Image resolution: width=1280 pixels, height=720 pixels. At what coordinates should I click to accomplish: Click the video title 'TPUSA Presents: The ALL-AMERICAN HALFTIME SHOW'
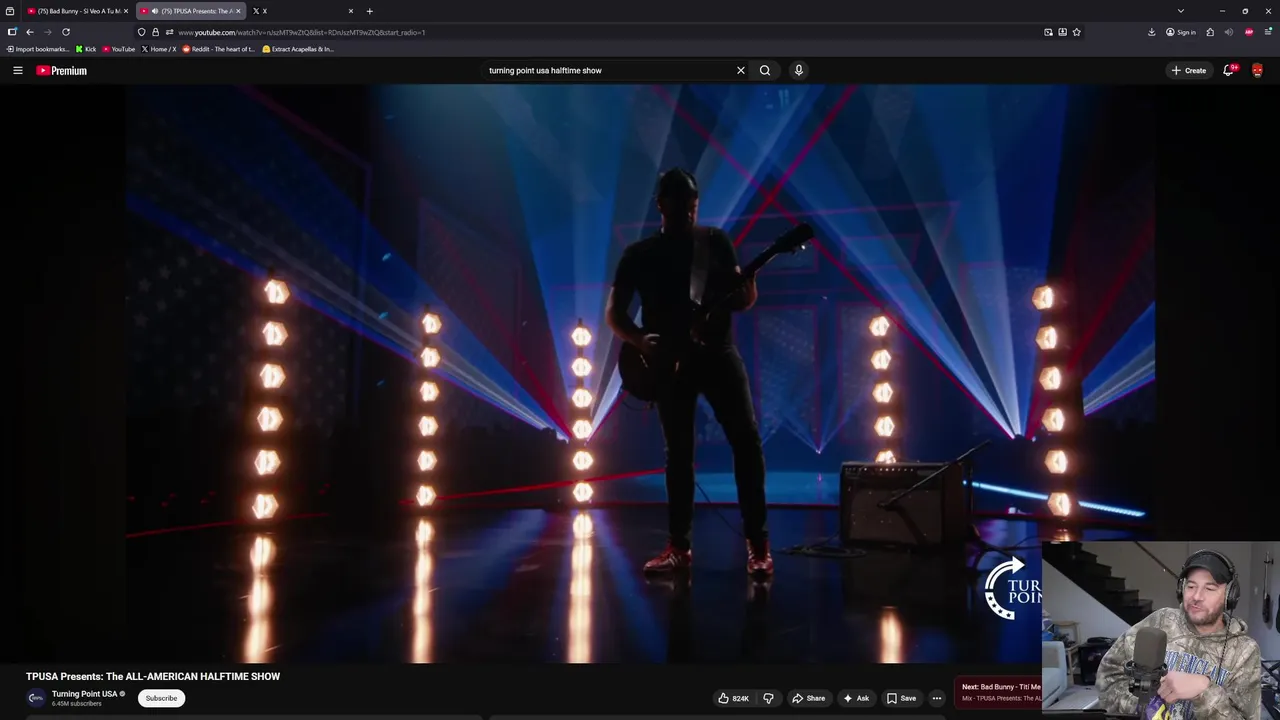pyautogui.click(x=153, y=676)
